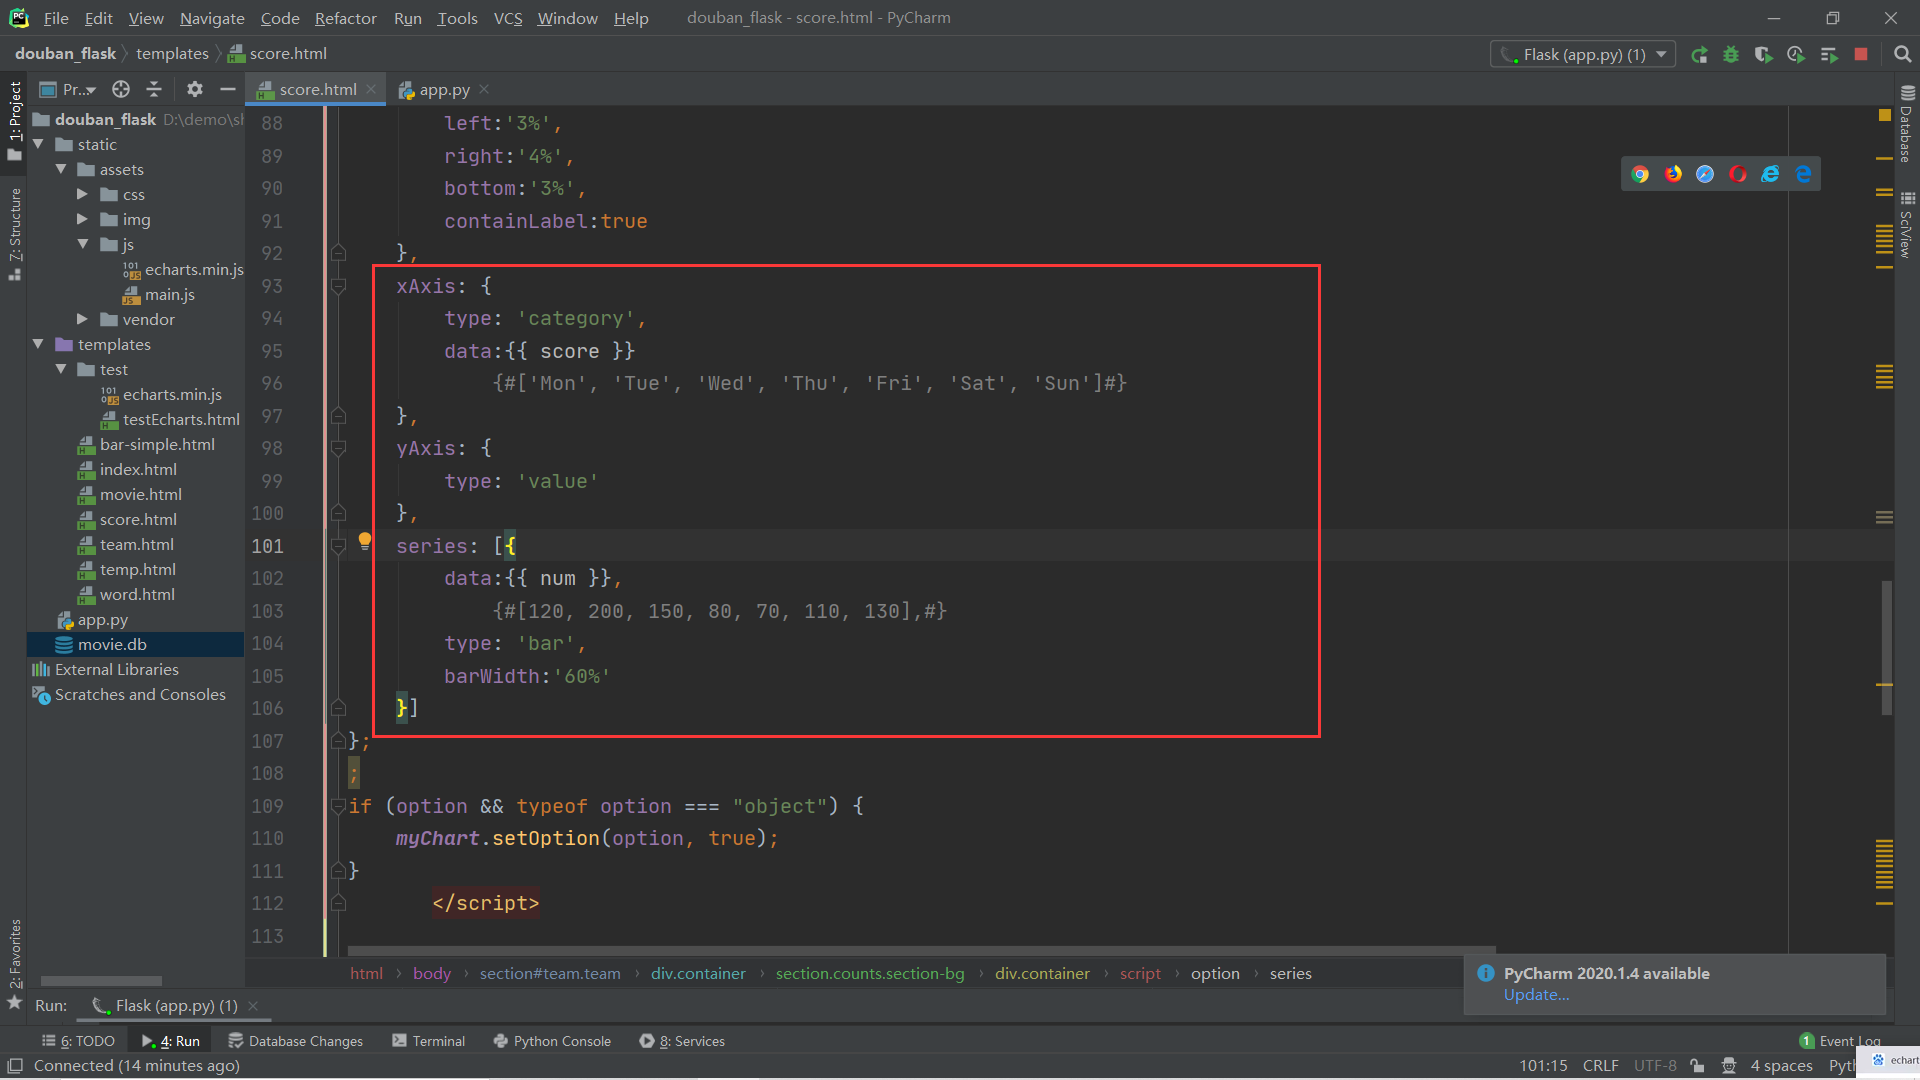Click the green Debug bug icon

point(1731,55)
